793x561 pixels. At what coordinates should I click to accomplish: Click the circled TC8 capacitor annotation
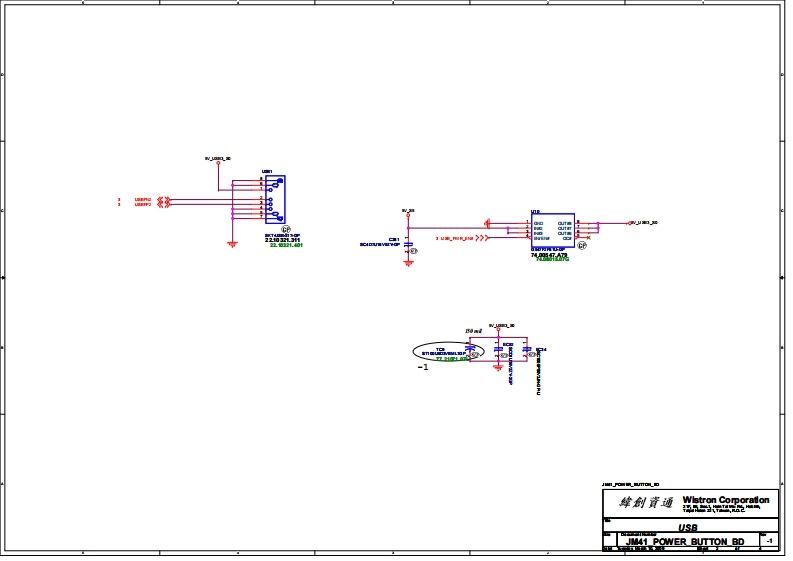pyautogui.click(x=447, y=351)
